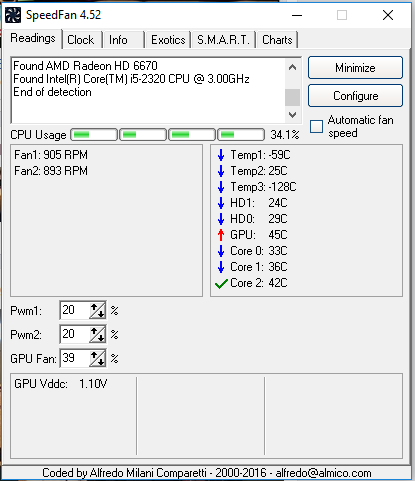
Task: Enable the Automatic fan speed checkbox
Action: [316, 127]
